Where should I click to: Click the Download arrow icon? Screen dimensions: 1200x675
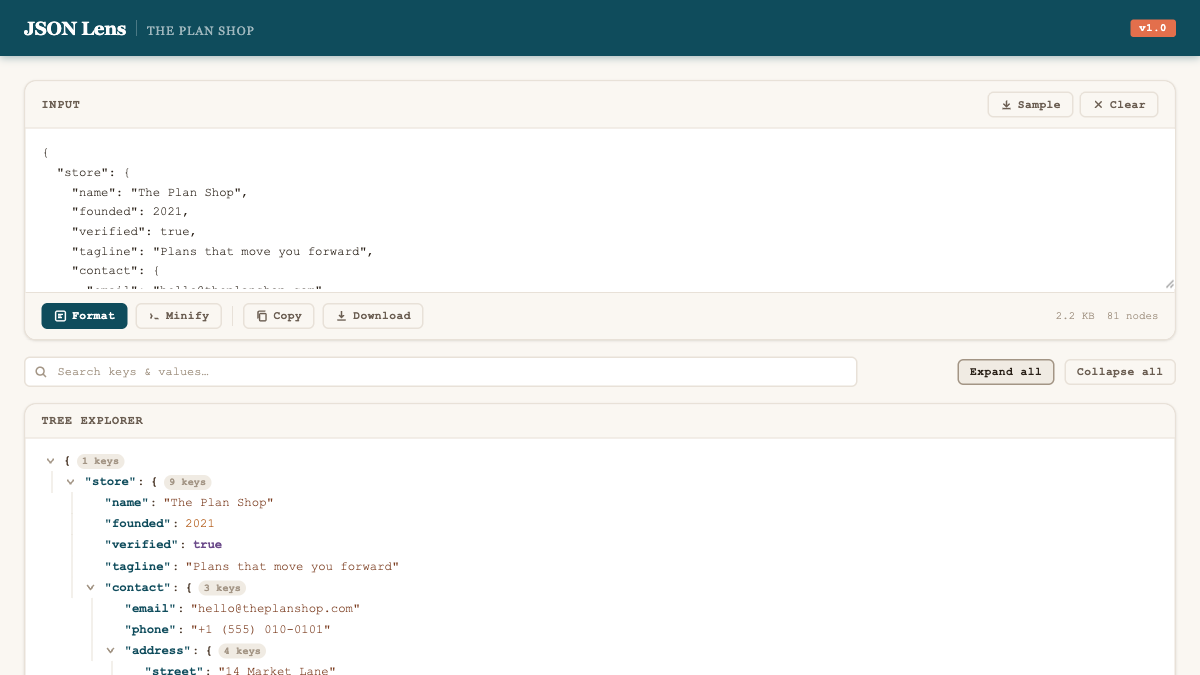pyautogui.click(x=341, y=316)
